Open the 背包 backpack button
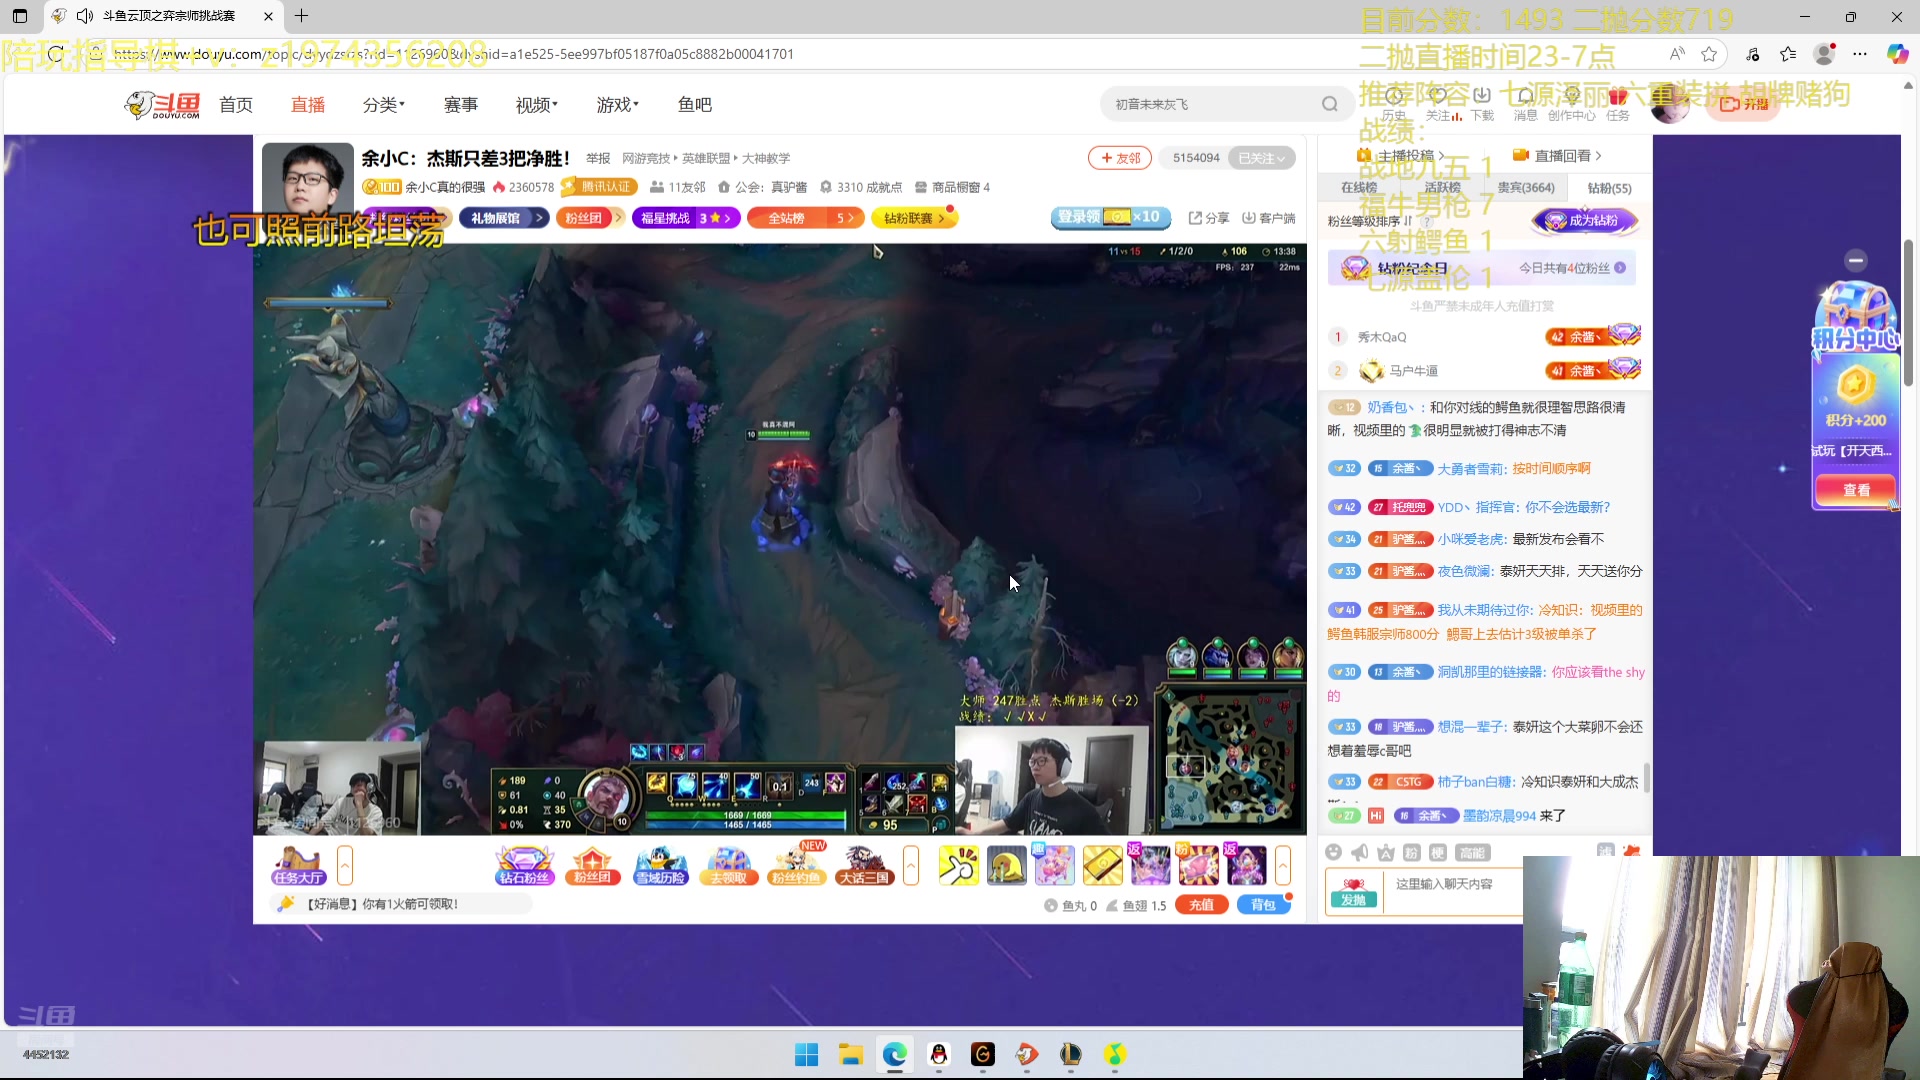Viewport: 1920px width, 1080px height. 1264,905
